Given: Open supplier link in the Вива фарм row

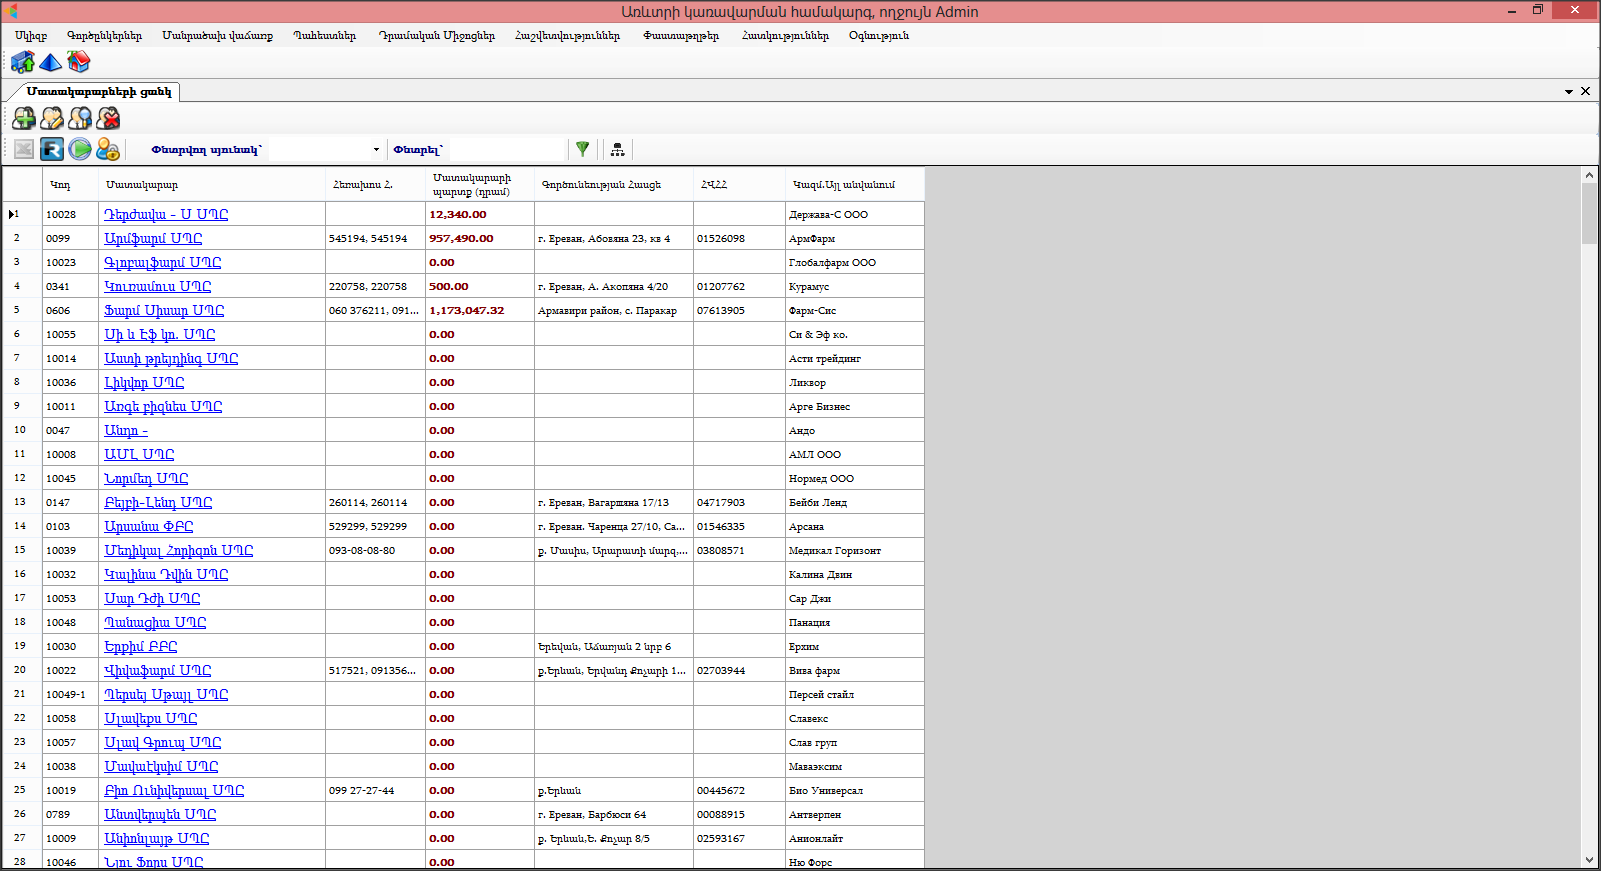Looking at the screenshot, I should point(158,670).
